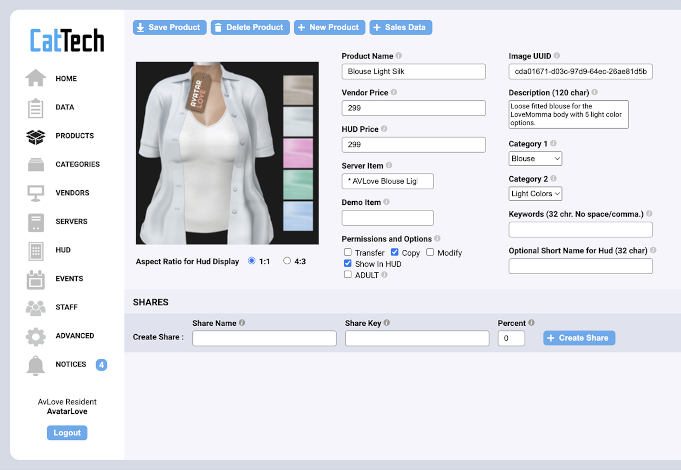Screen dimensions: 681x470
Task: Uncheck the Show In HUD checkbox
Action: tap(347, 264)
